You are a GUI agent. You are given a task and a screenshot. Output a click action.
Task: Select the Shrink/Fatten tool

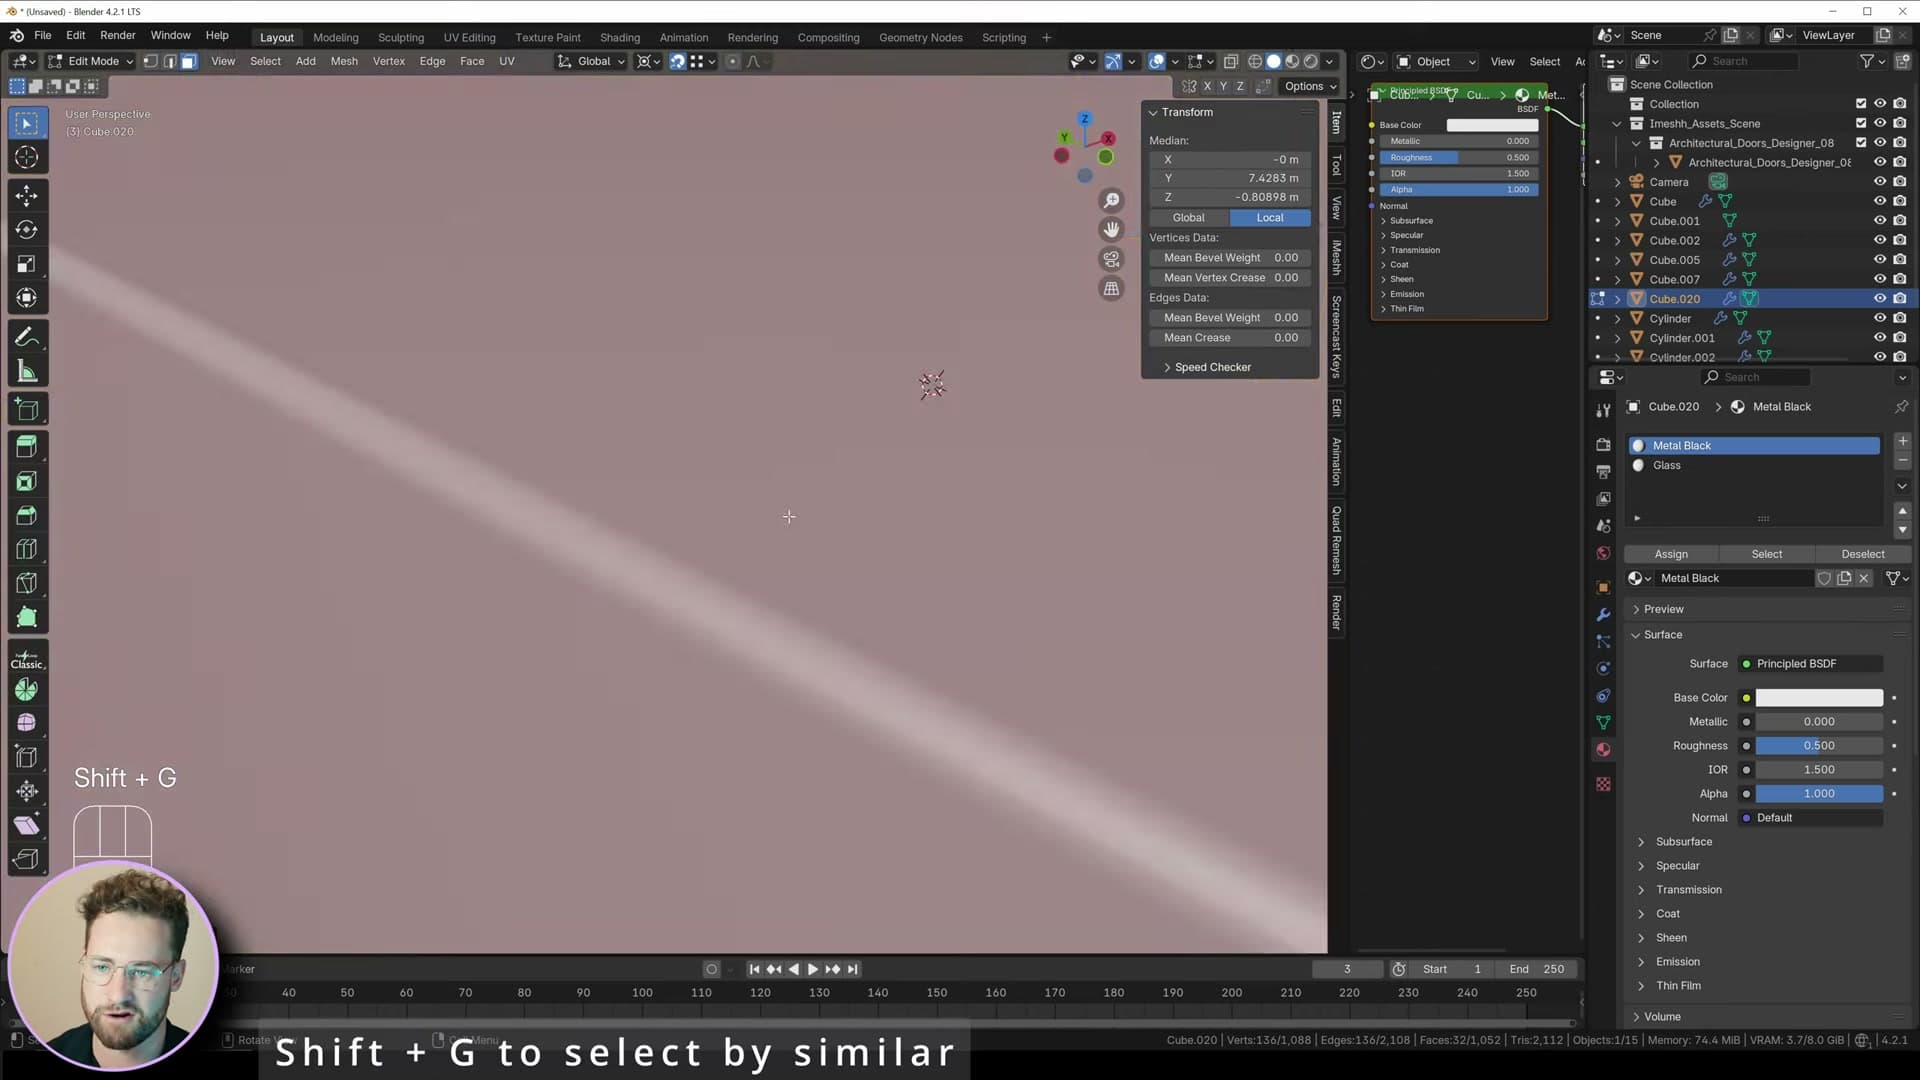(27, 791)
